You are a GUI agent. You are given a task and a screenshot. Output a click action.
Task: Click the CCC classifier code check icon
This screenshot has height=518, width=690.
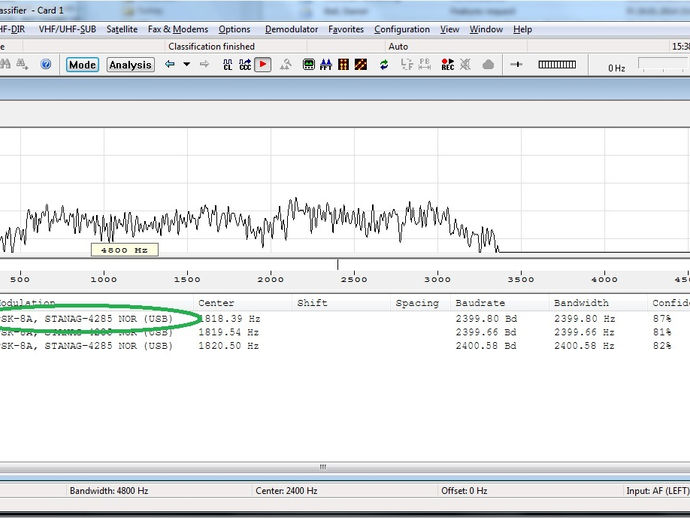(245, 65)
